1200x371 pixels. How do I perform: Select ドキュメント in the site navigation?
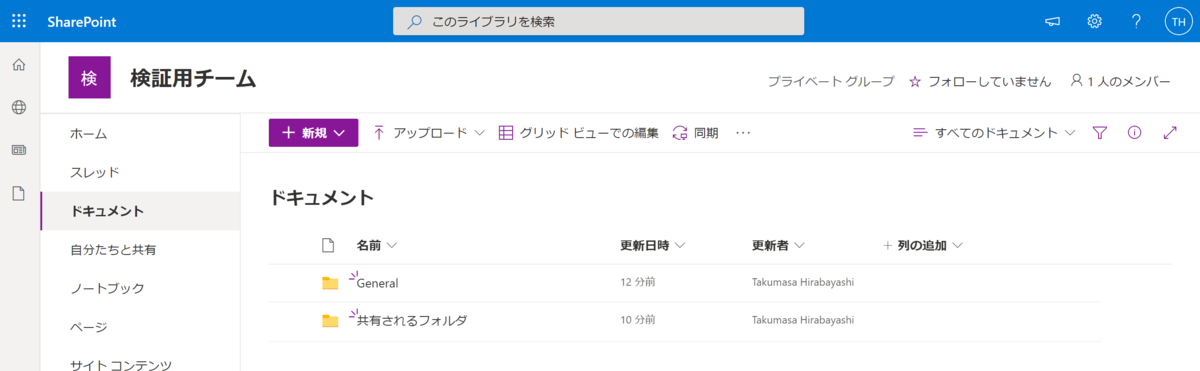[140, 211]
